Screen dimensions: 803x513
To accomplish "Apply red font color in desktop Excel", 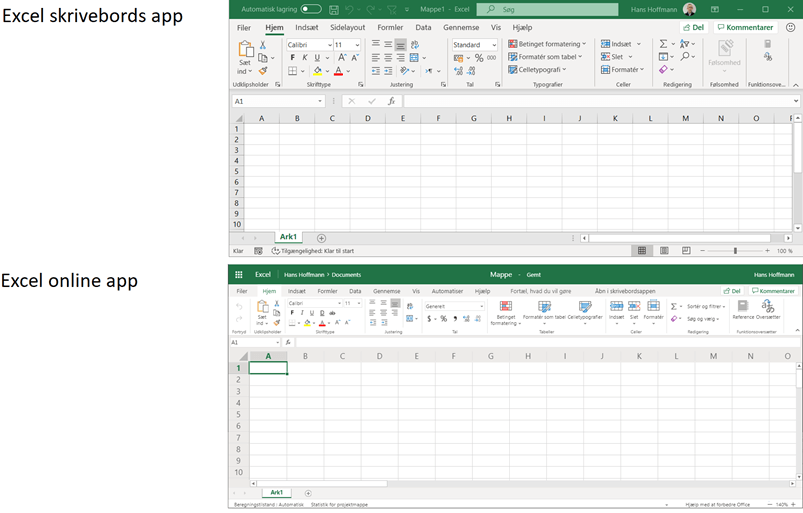I will click(x=339, y=71).
